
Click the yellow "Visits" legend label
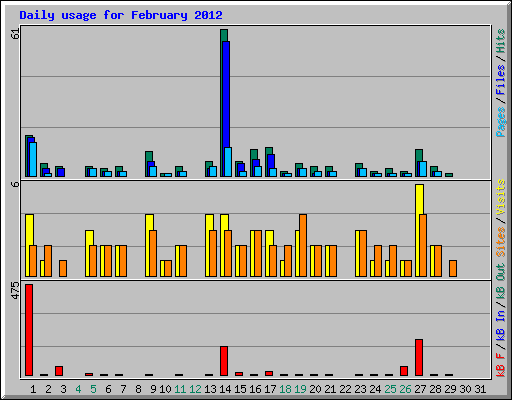[501, 198]
